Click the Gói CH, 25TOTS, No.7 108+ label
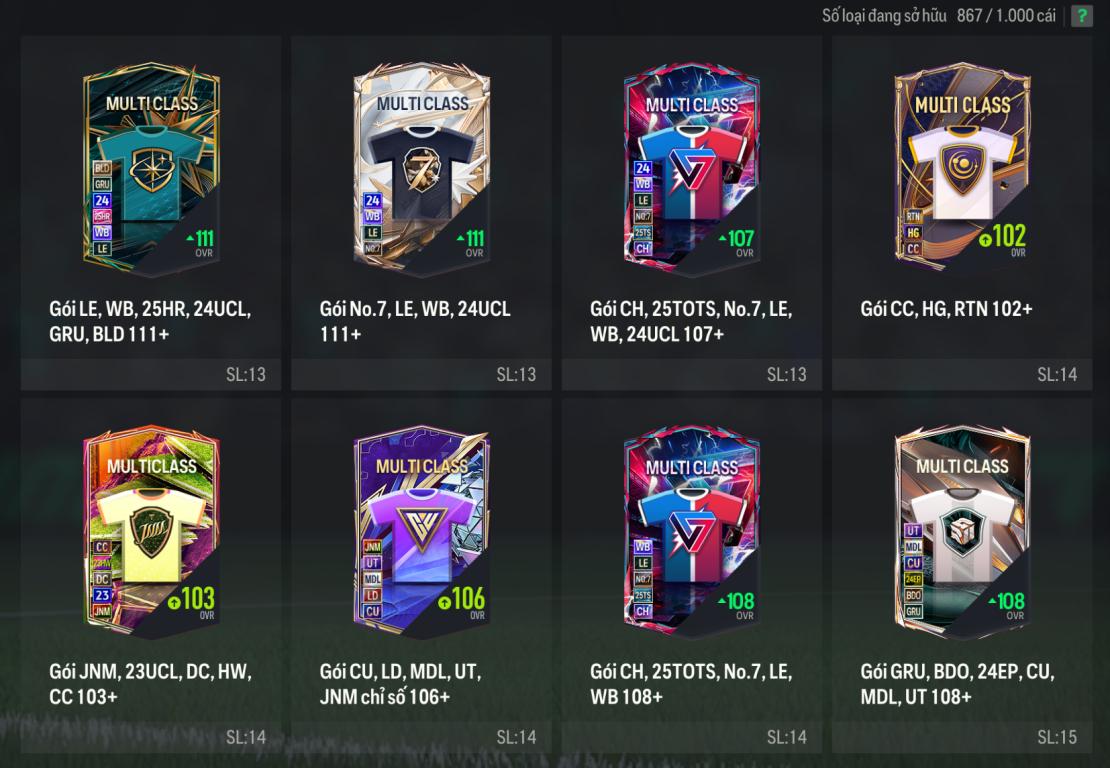 (x=691, y=684)
